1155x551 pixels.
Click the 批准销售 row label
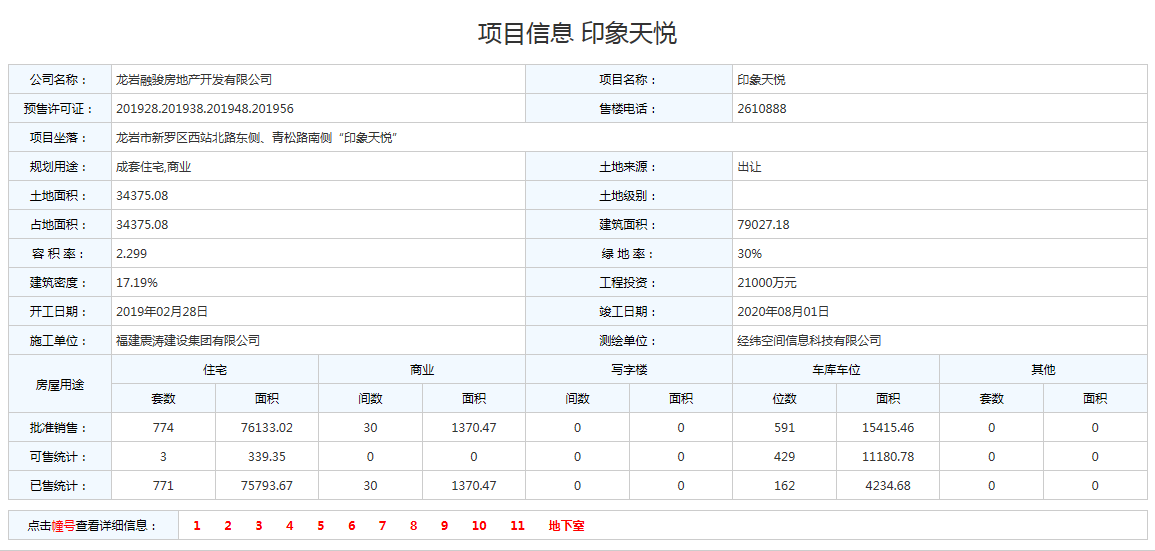pos(58,428)
